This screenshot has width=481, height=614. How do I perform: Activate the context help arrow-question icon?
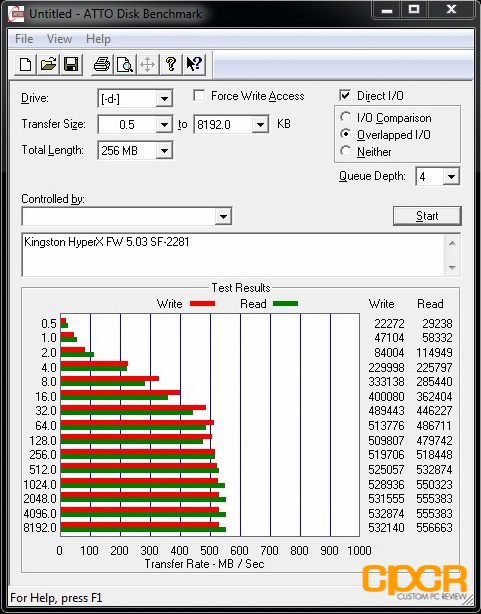click(x=193, y=64)
